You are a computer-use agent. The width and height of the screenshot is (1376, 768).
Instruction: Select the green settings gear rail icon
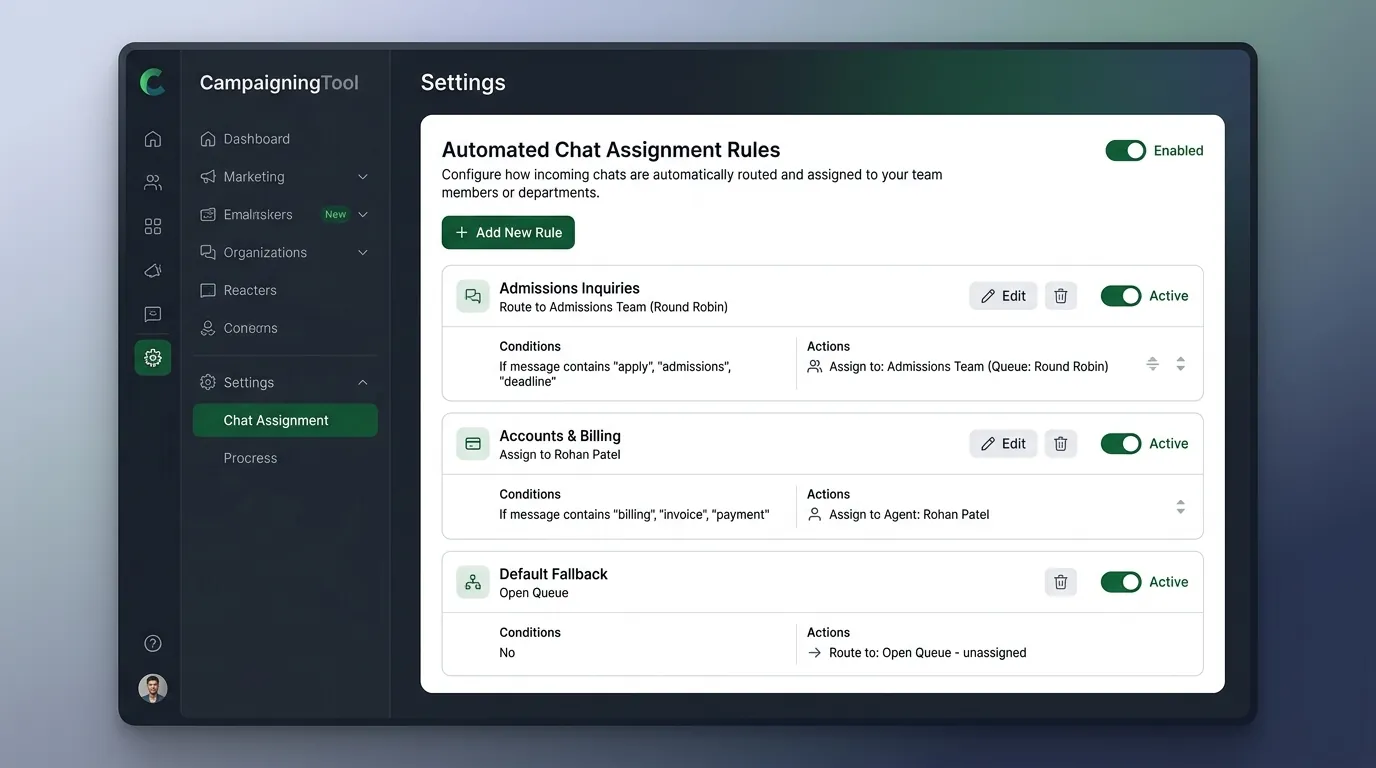pyautogui.click(x=153, y=357)
